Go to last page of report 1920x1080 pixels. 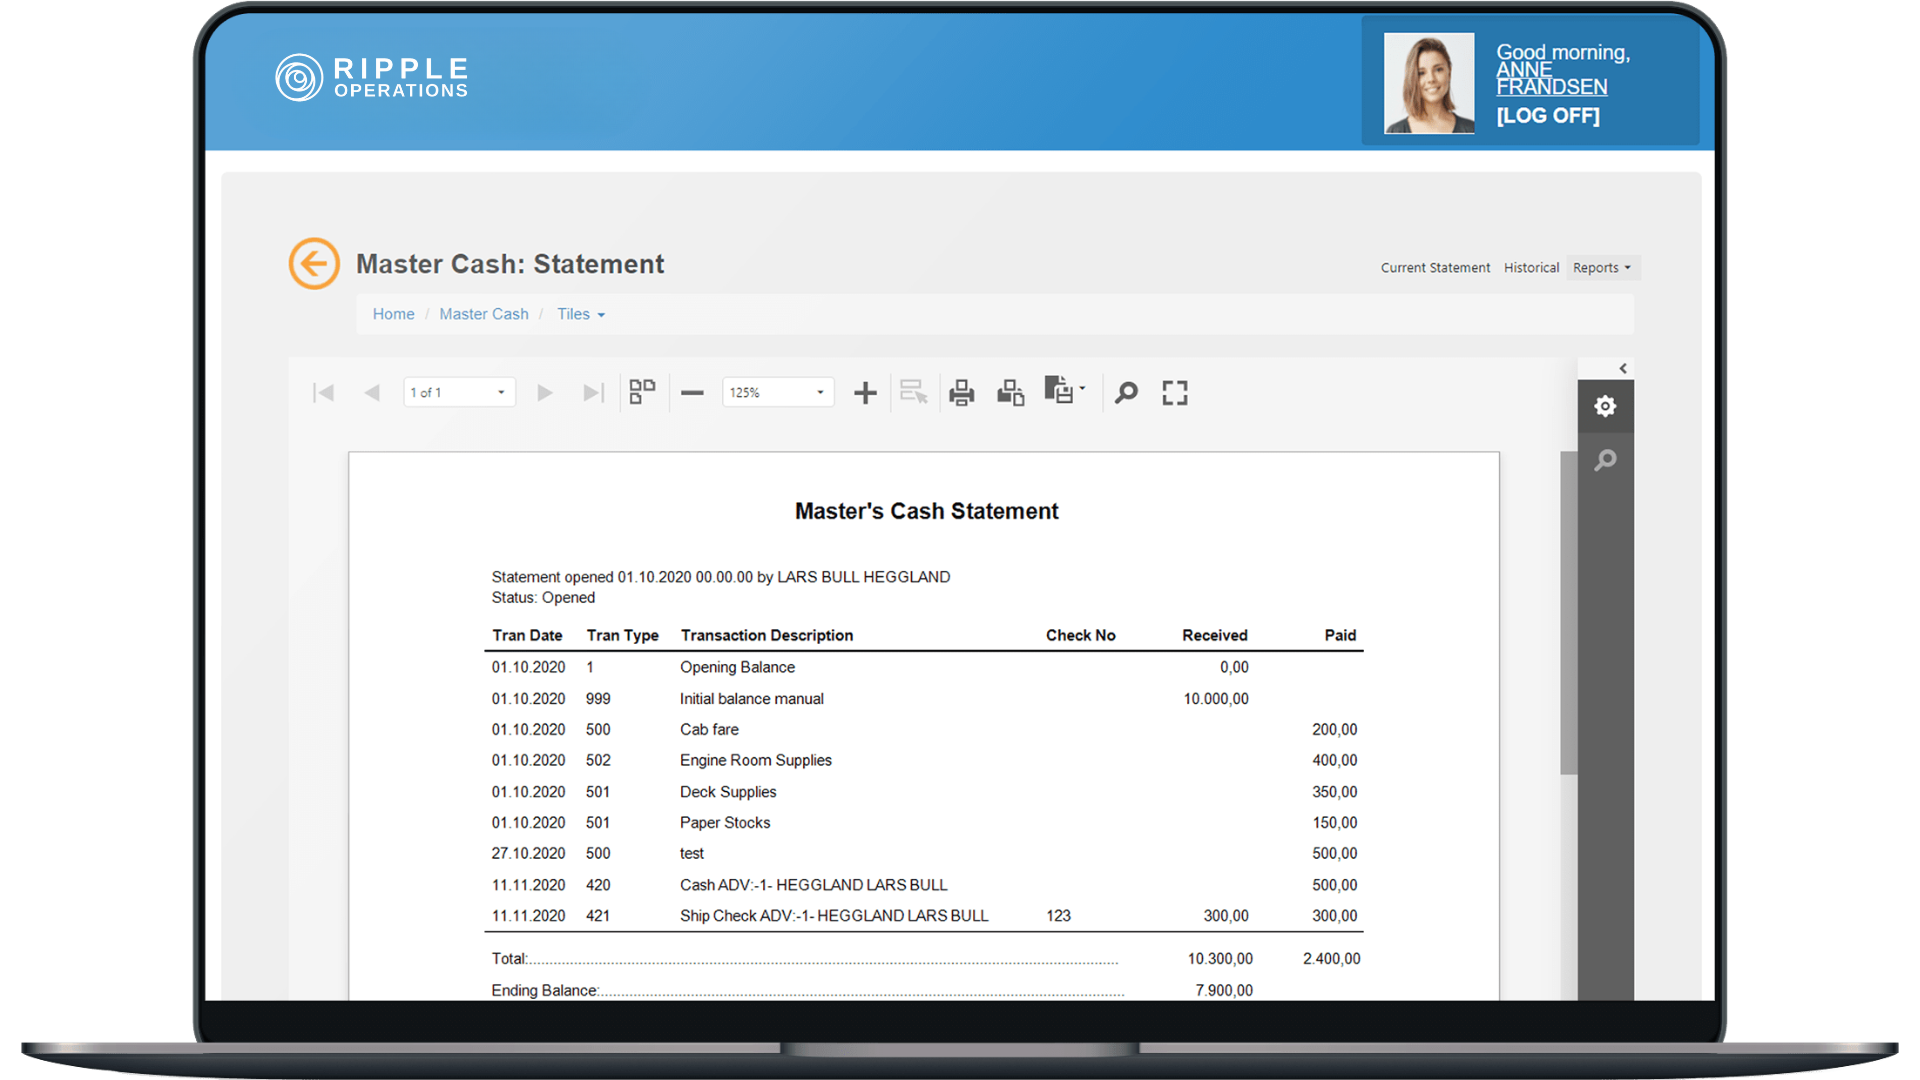pyautogui.click(x=593, y=393)
